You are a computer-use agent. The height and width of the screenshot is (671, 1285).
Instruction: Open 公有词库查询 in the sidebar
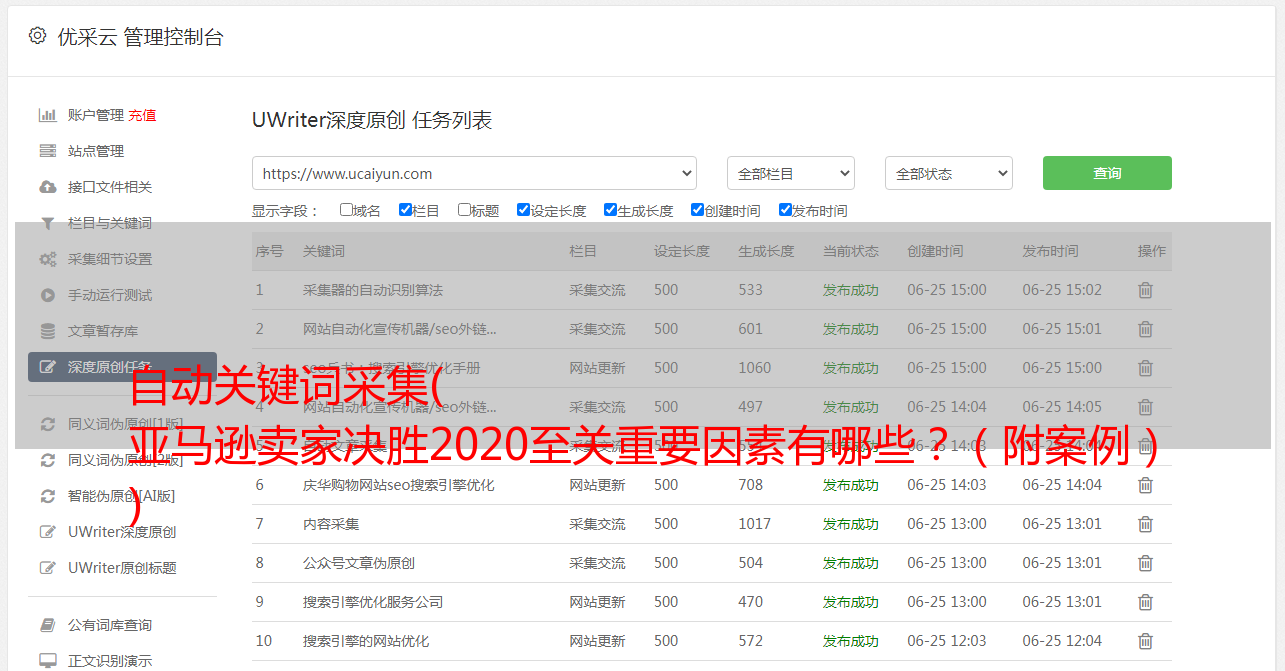point(109,625)
